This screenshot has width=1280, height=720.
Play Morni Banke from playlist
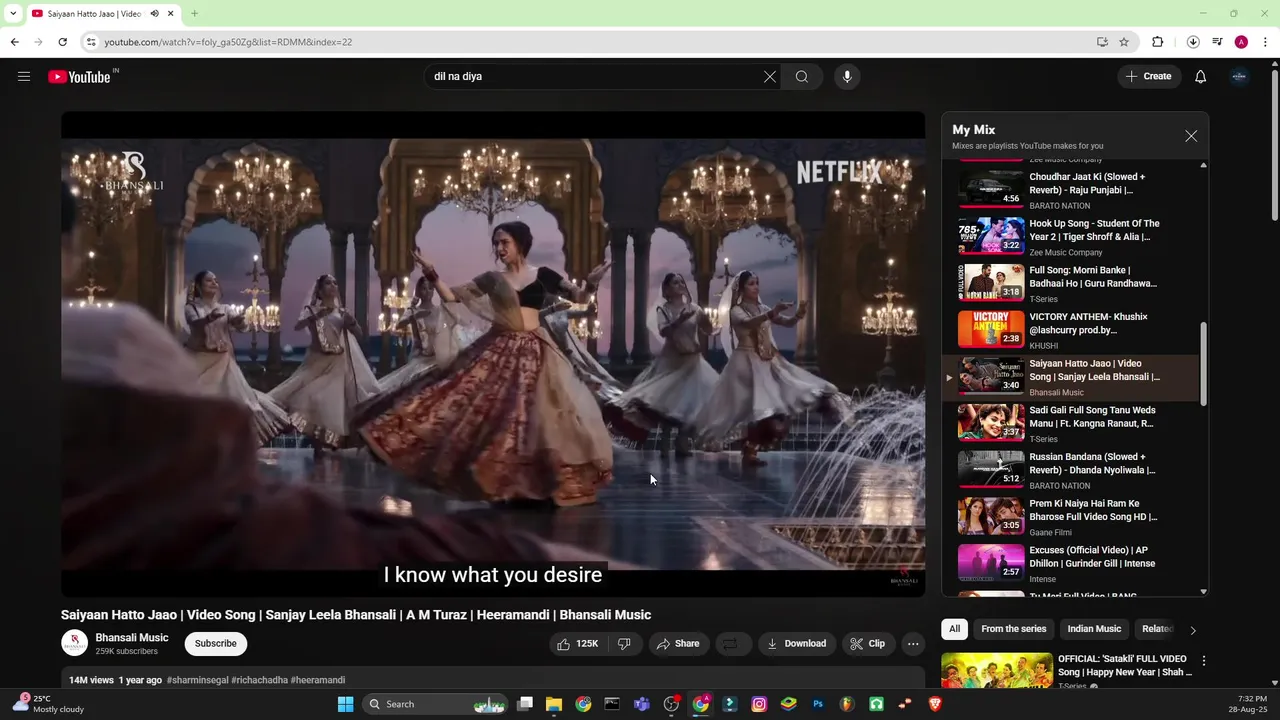point(1072,284)
